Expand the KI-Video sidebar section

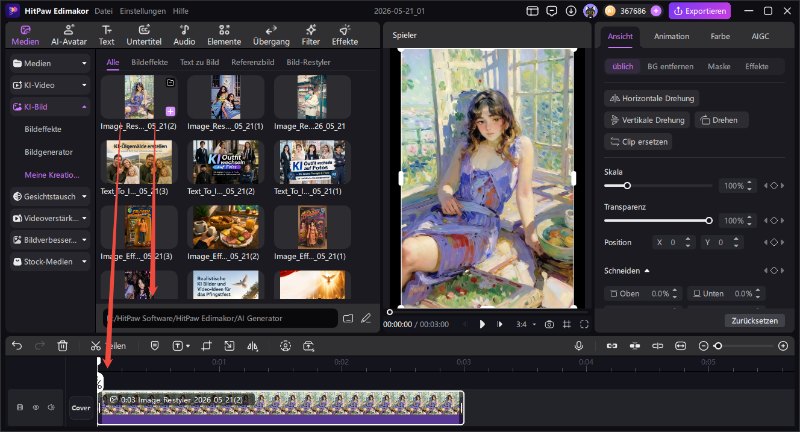(50, 85)
